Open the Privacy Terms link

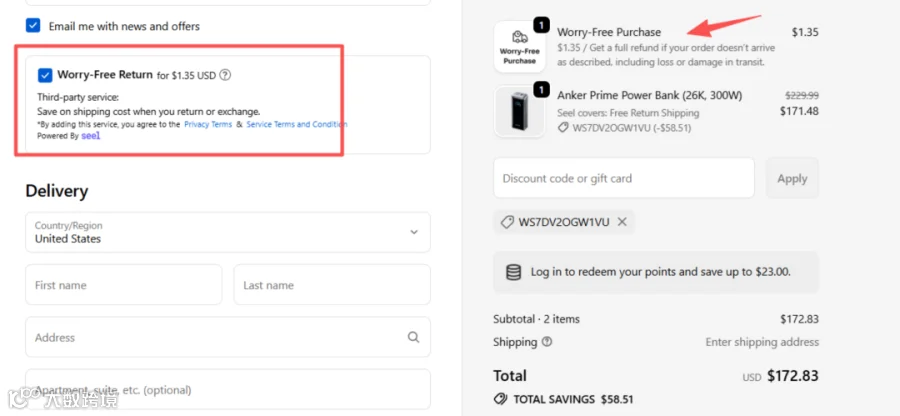coord(208,125)
